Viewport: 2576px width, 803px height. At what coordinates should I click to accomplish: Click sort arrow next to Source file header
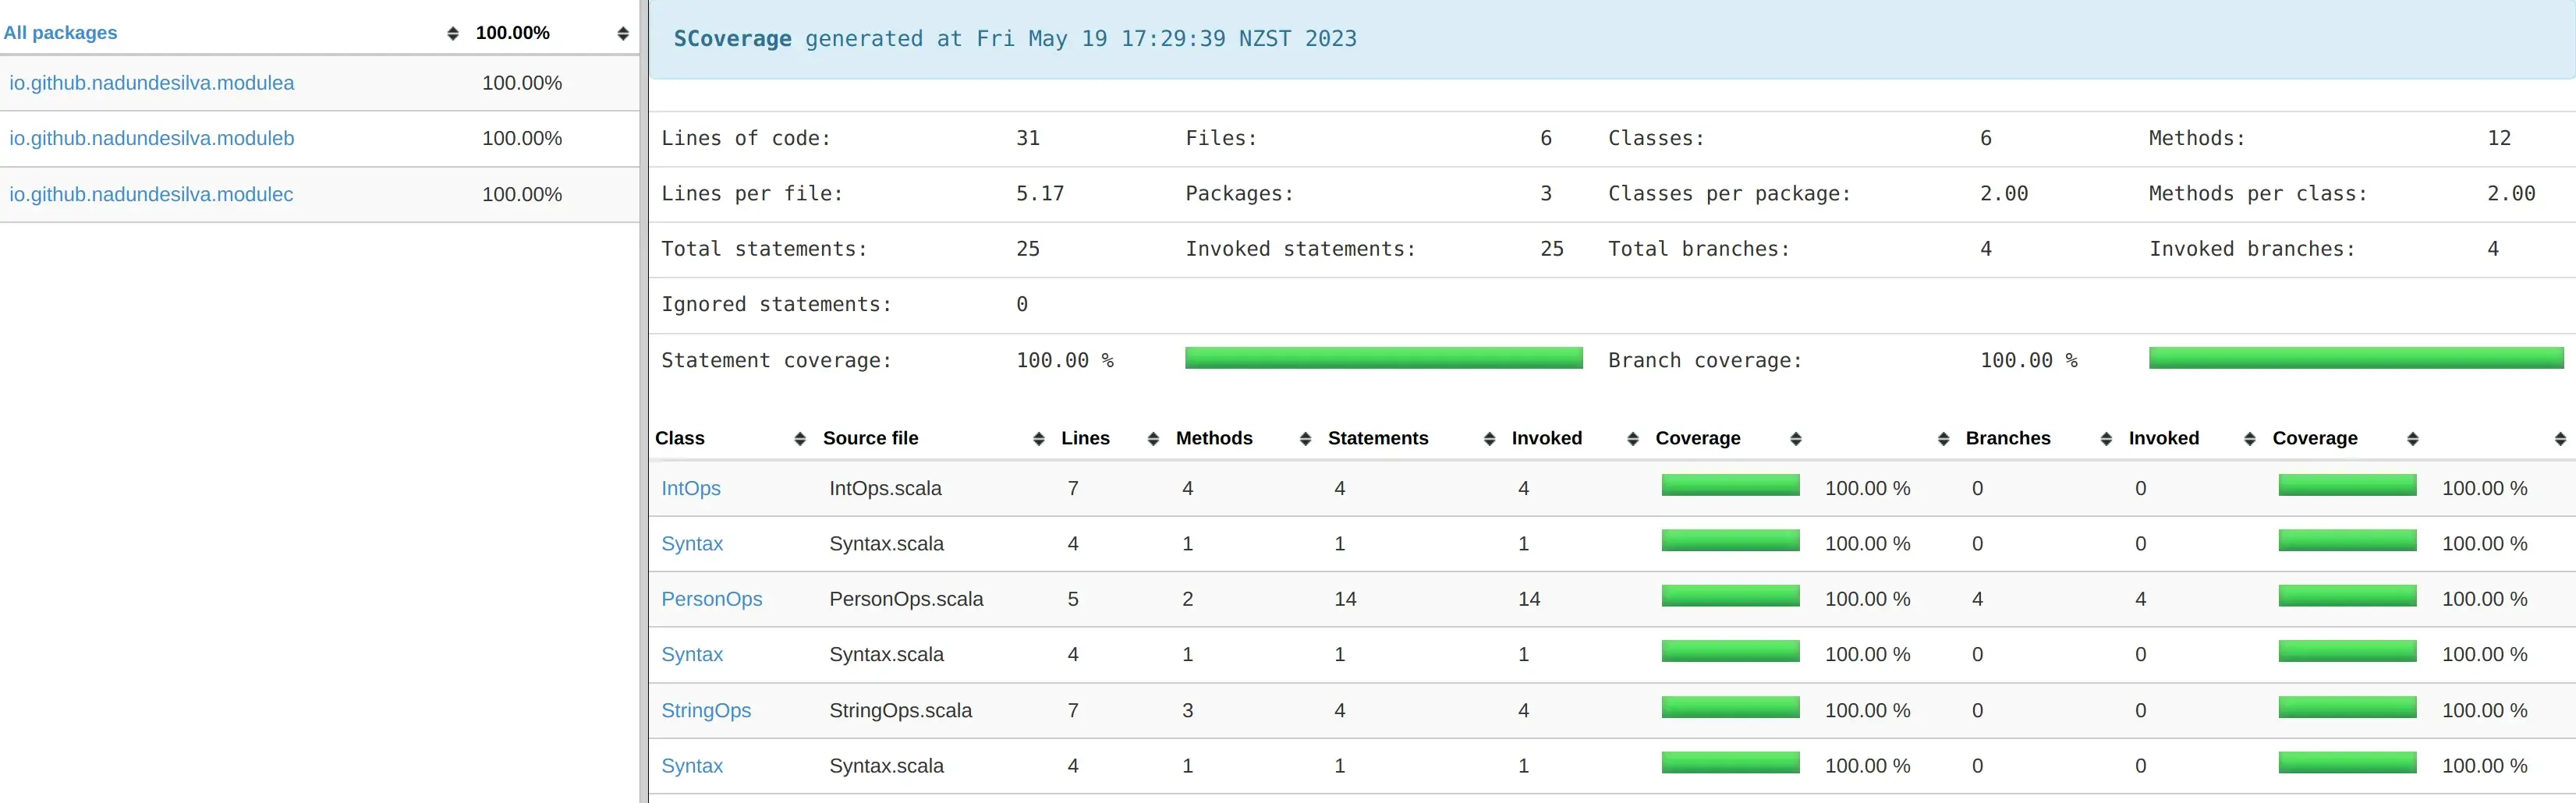tap(1038, 439)
